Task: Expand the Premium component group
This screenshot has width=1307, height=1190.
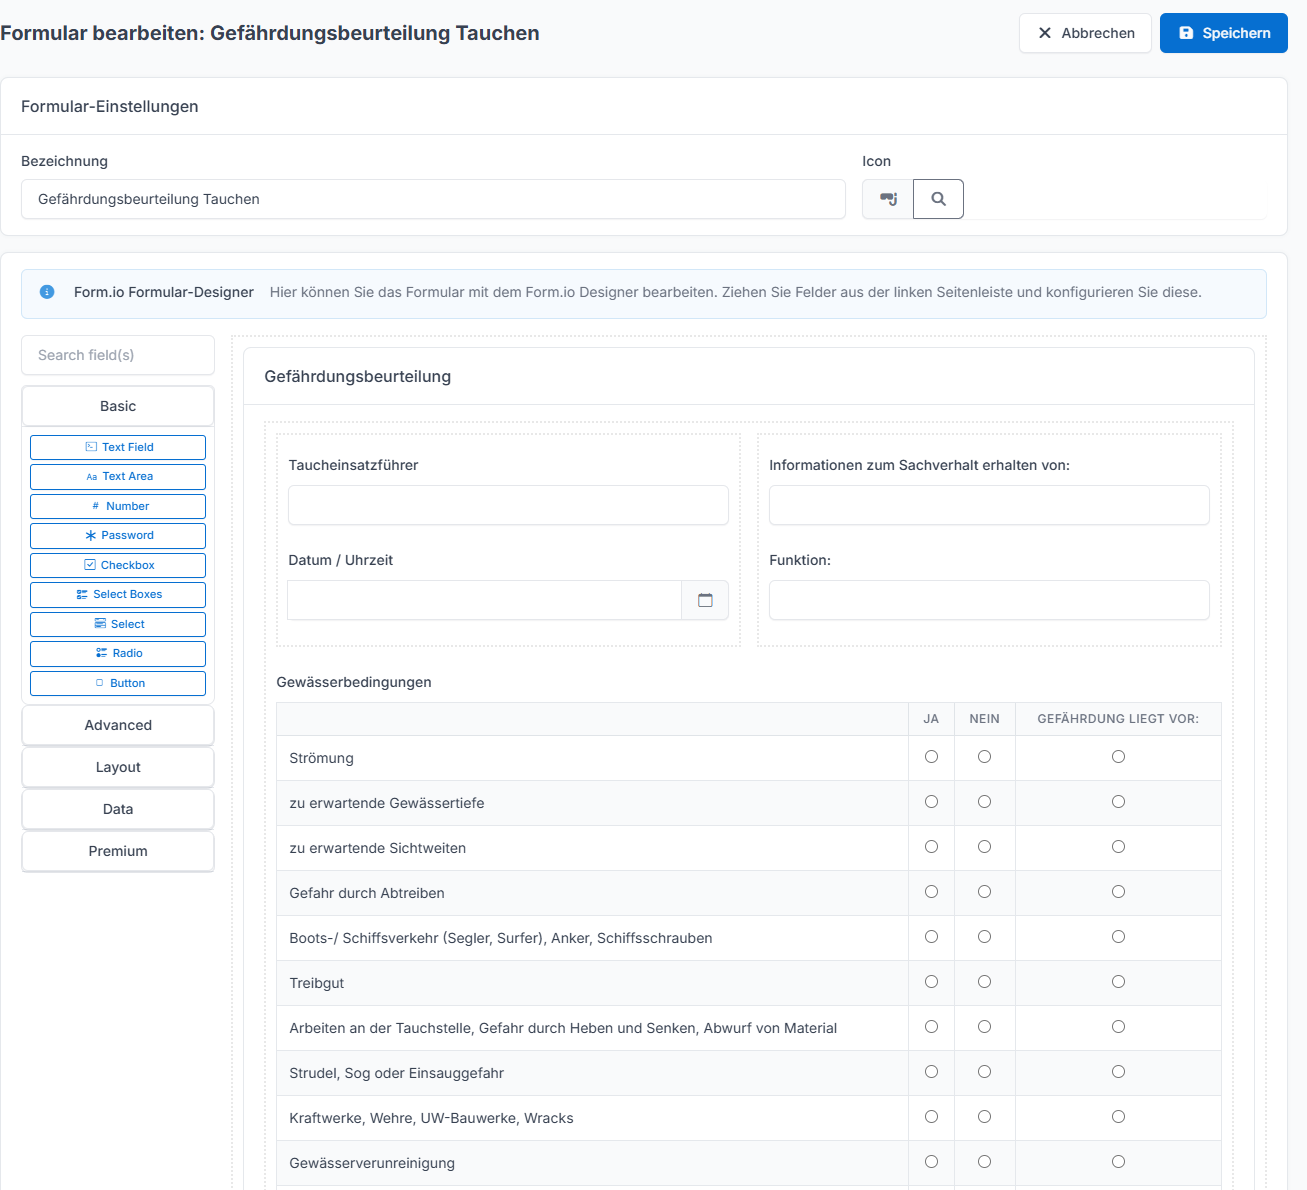Action: 118,851
